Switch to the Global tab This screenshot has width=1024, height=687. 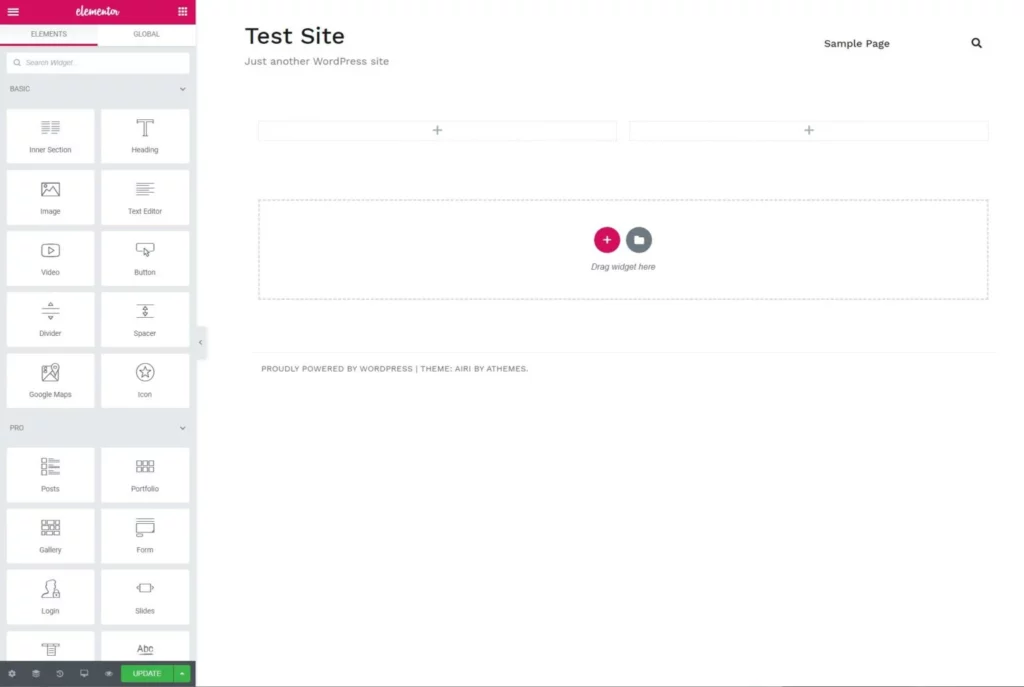point(146,34)
